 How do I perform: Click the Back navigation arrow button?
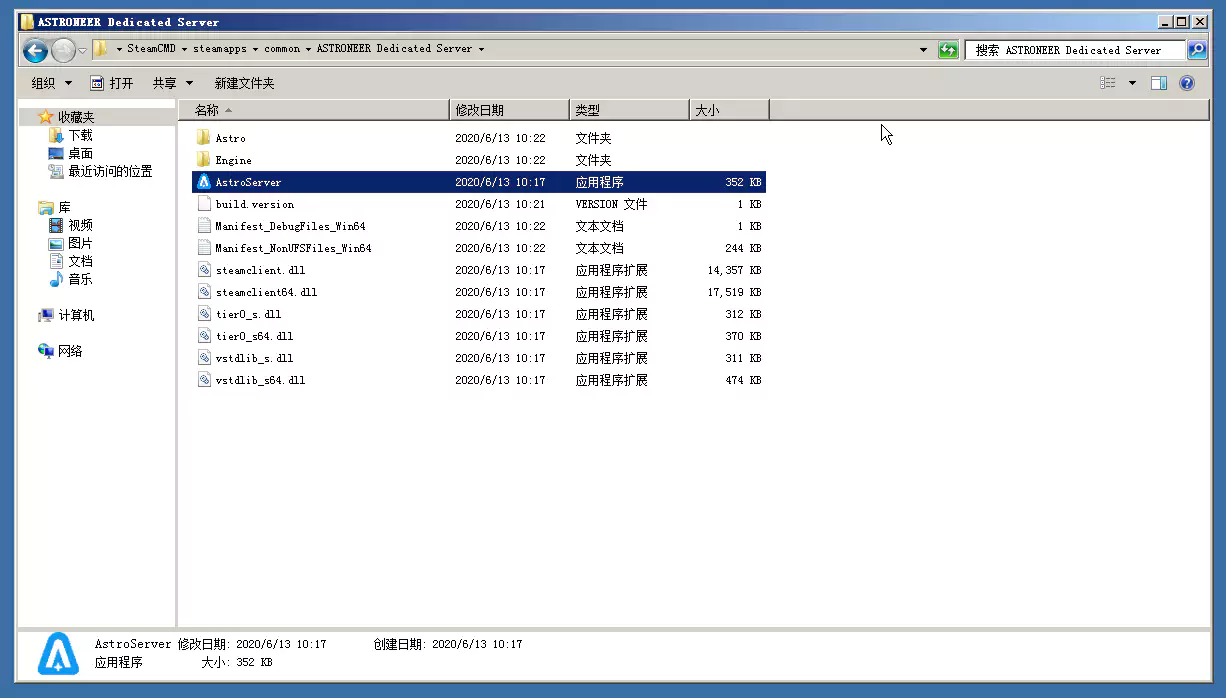pos(35,50)
